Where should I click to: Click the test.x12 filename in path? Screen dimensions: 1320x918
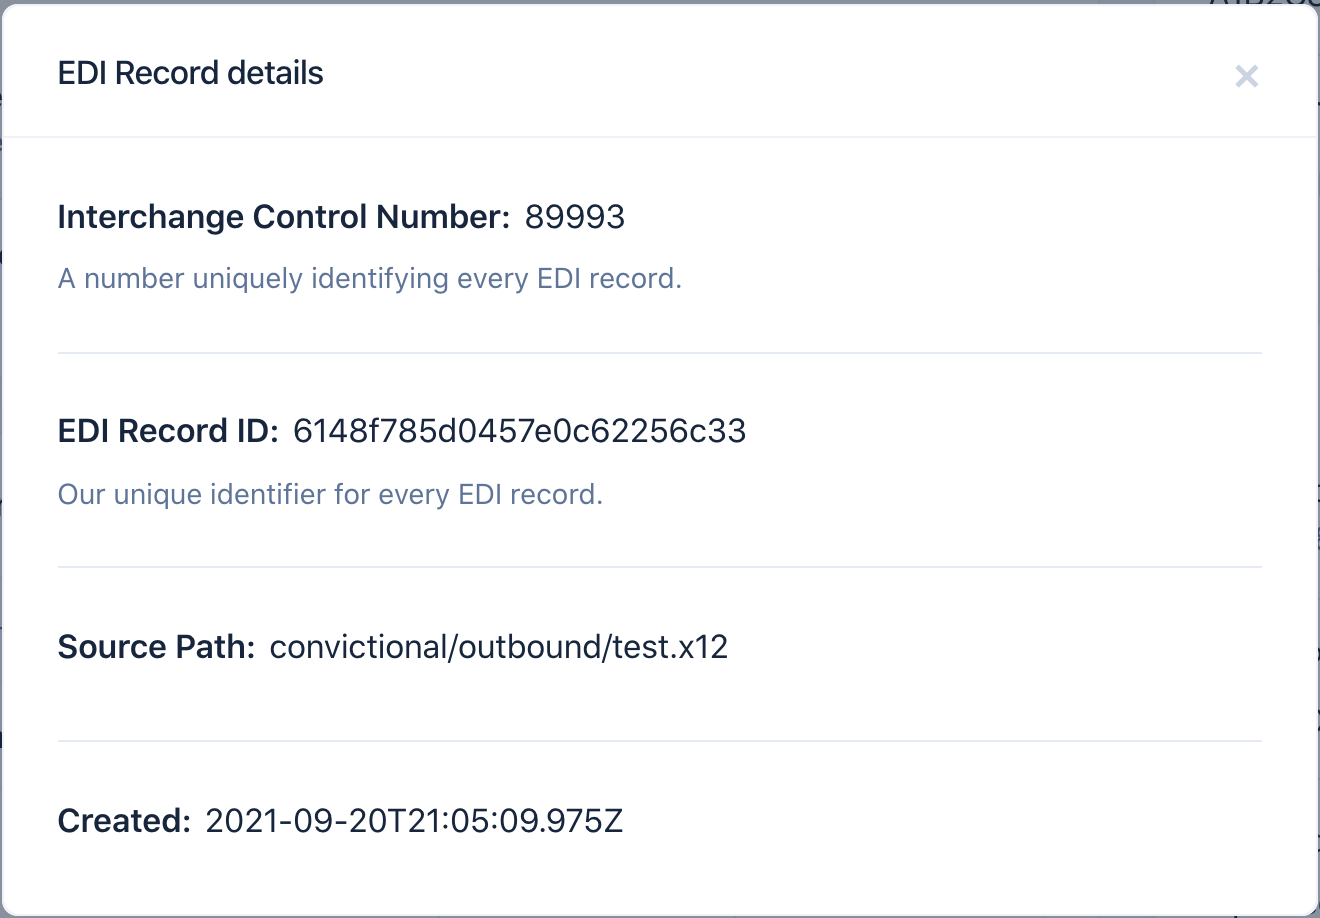[670, 647]
